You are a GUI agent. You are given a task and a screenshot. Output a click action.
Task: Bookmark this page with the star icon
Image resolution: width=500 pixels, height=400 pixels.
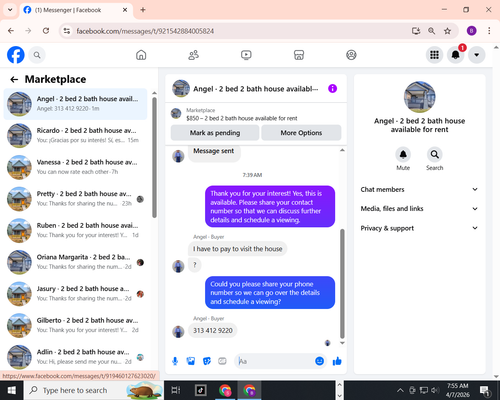tap(447, 31)
